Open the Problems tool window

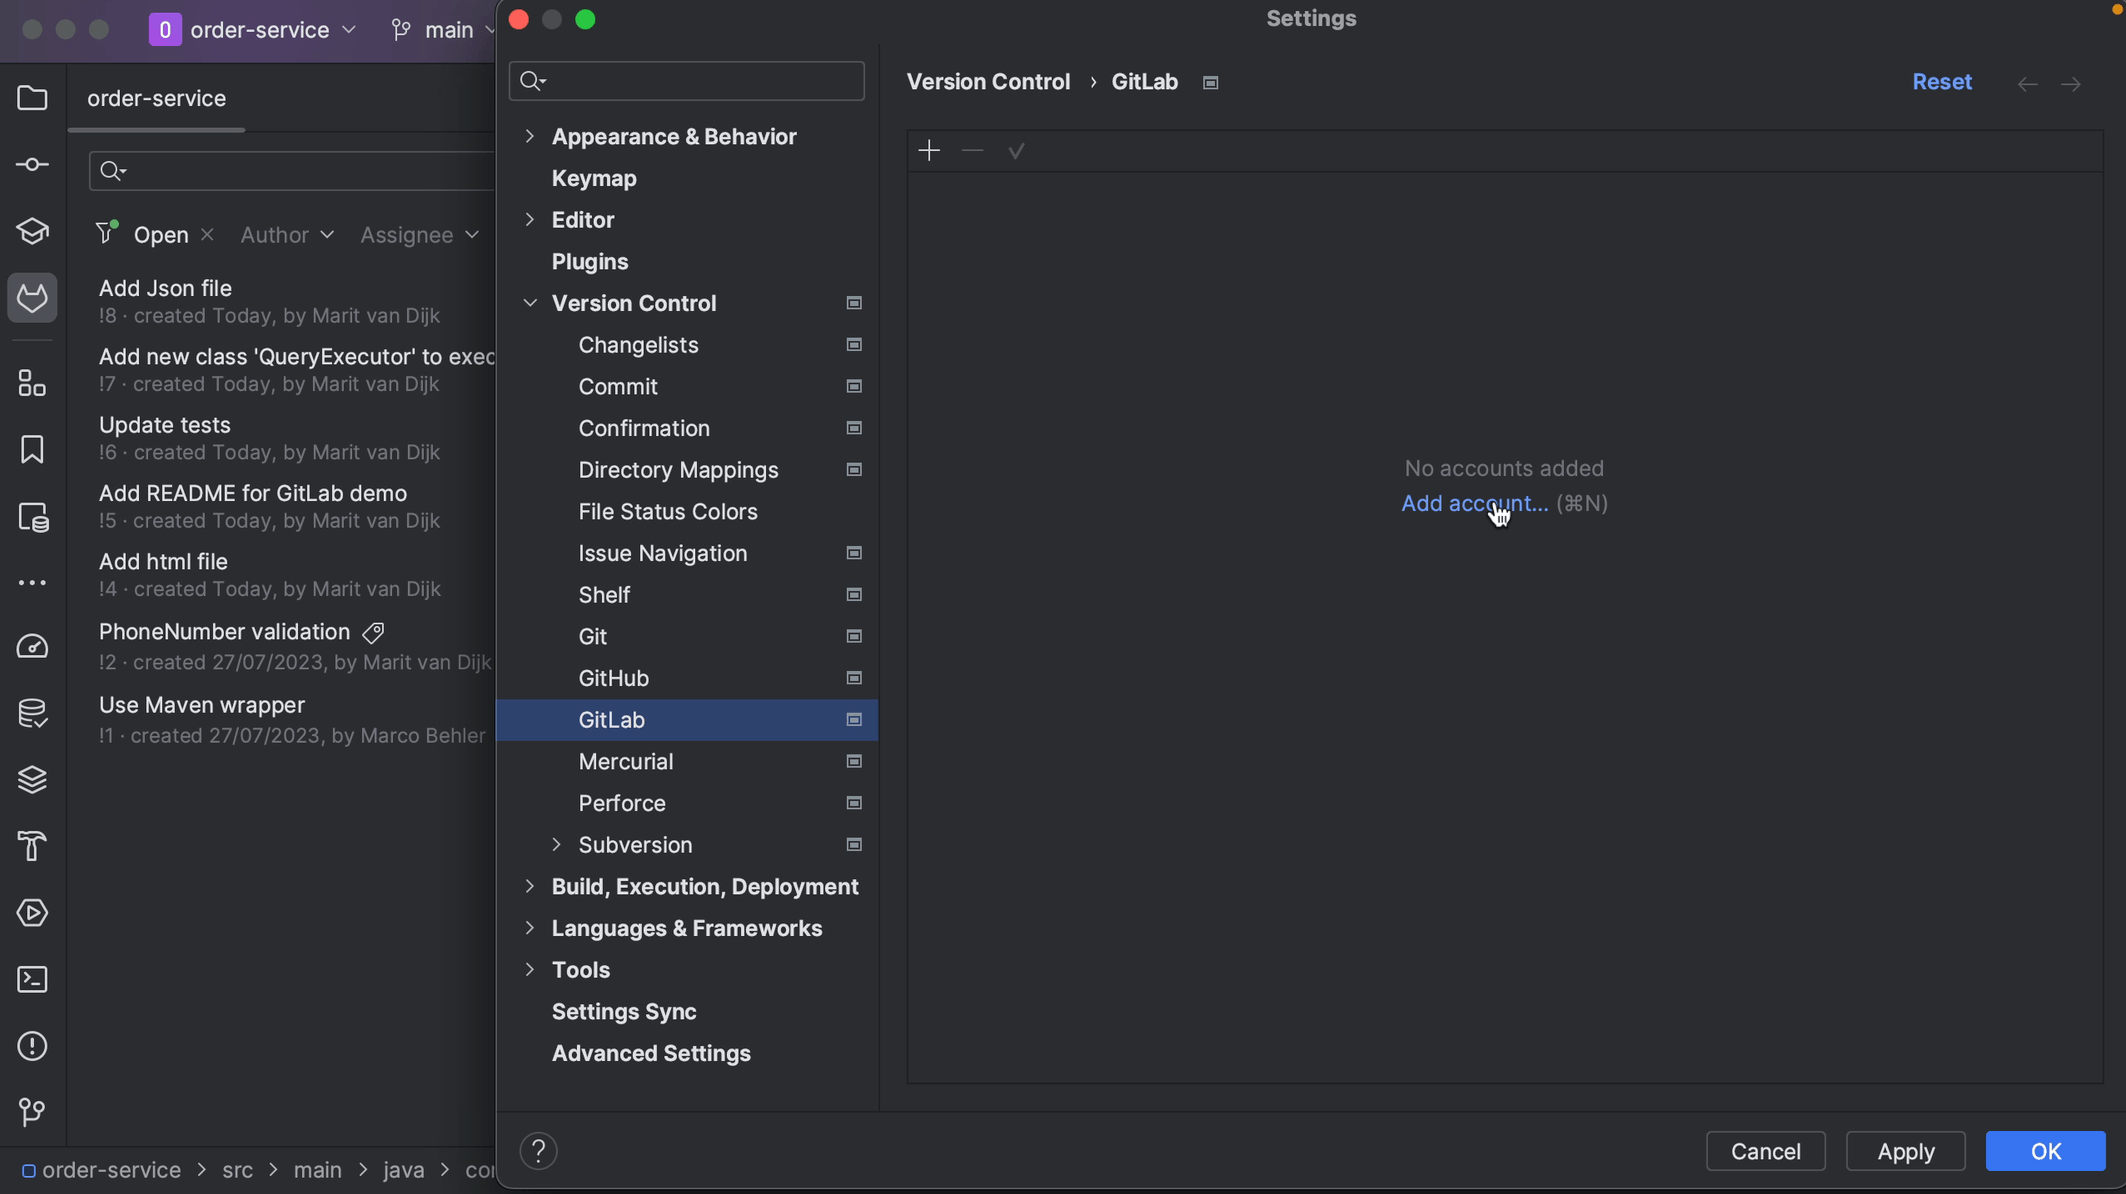(x=32, y=1046)
